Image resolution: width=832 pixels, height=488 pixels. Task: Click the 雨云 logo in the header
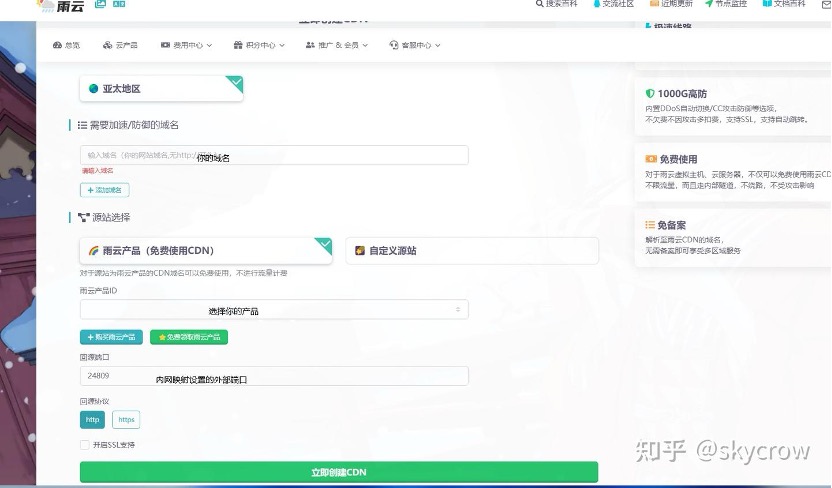(x=60, y=5)
